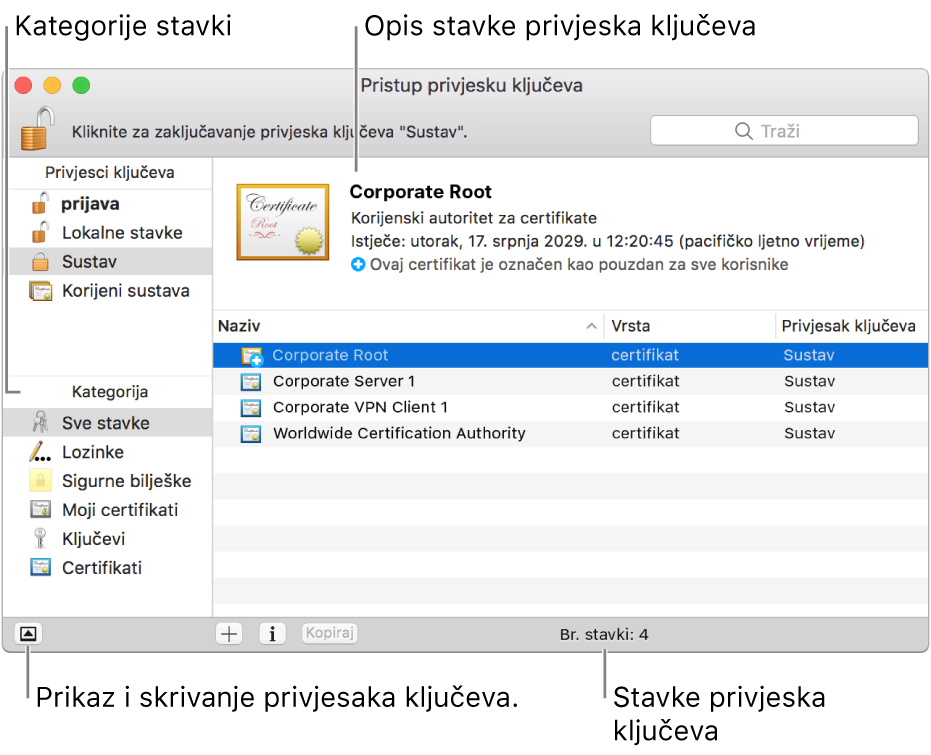The image size is (931, 755).
Task: Click the Lozinke pencil icon
Action: point(39,452)
